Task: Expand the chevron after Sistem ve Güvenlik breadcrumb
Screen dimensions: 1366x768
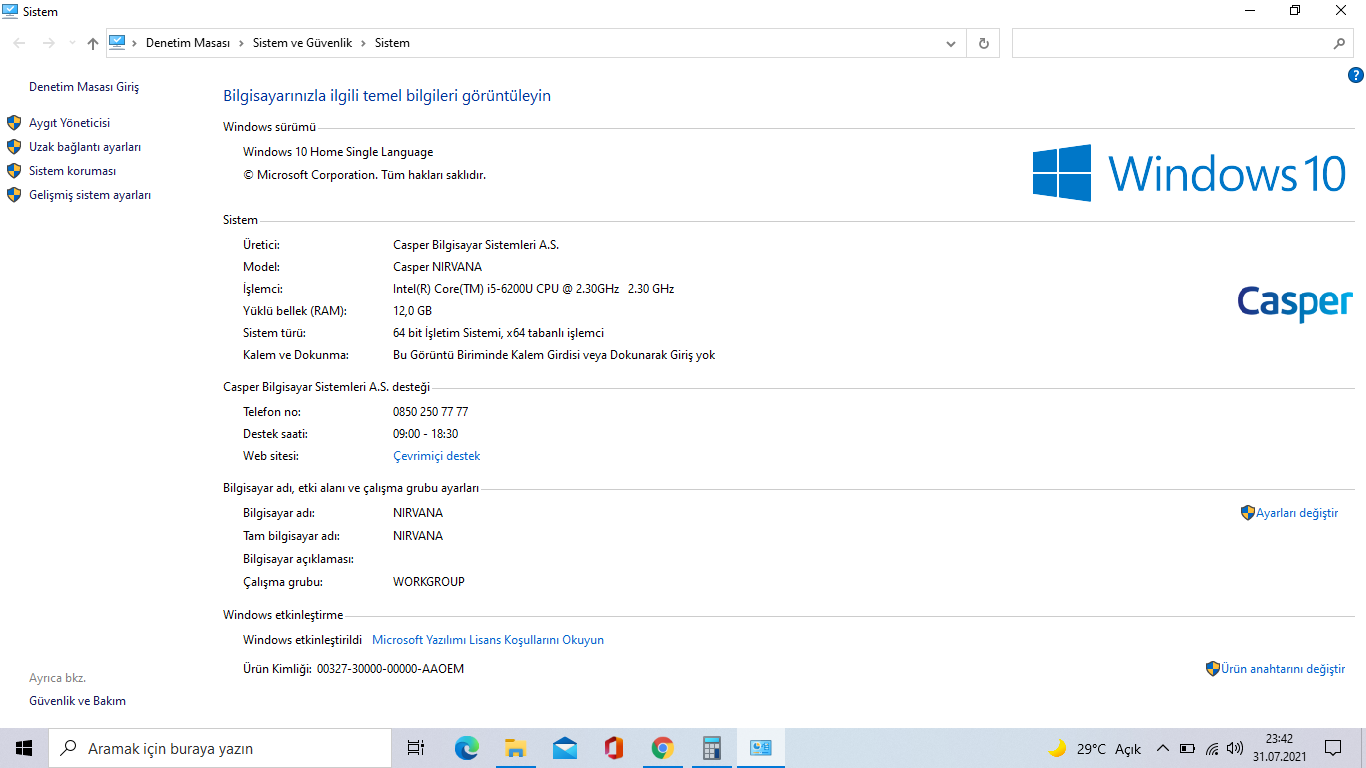Action: click(363, 43)
